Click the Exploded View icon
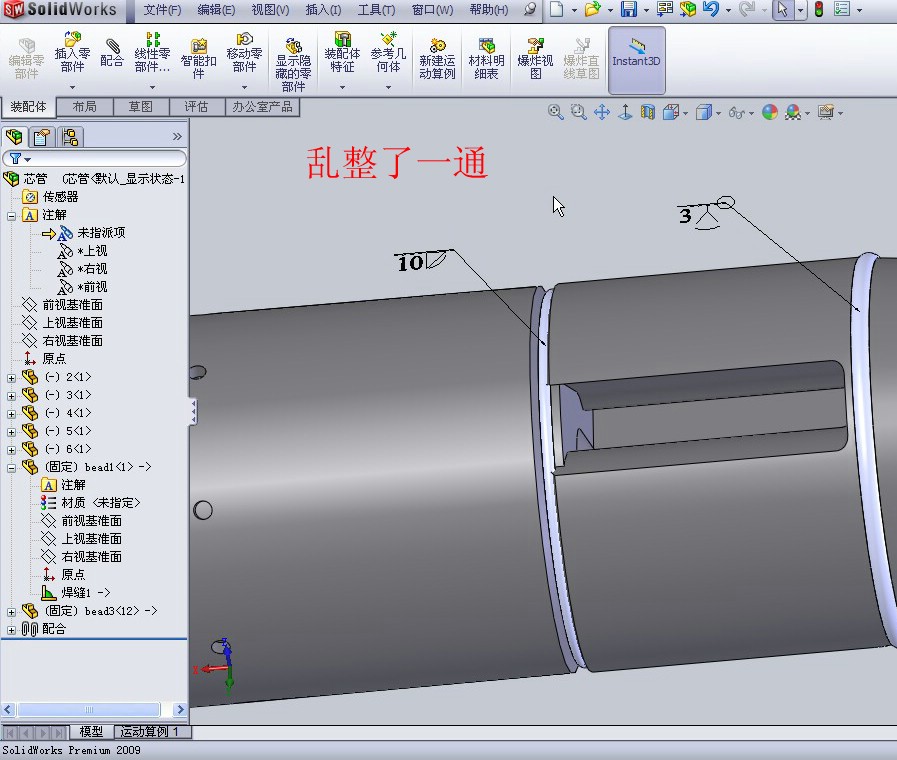The height and width of the screenshot is (760, 897). 535,58
